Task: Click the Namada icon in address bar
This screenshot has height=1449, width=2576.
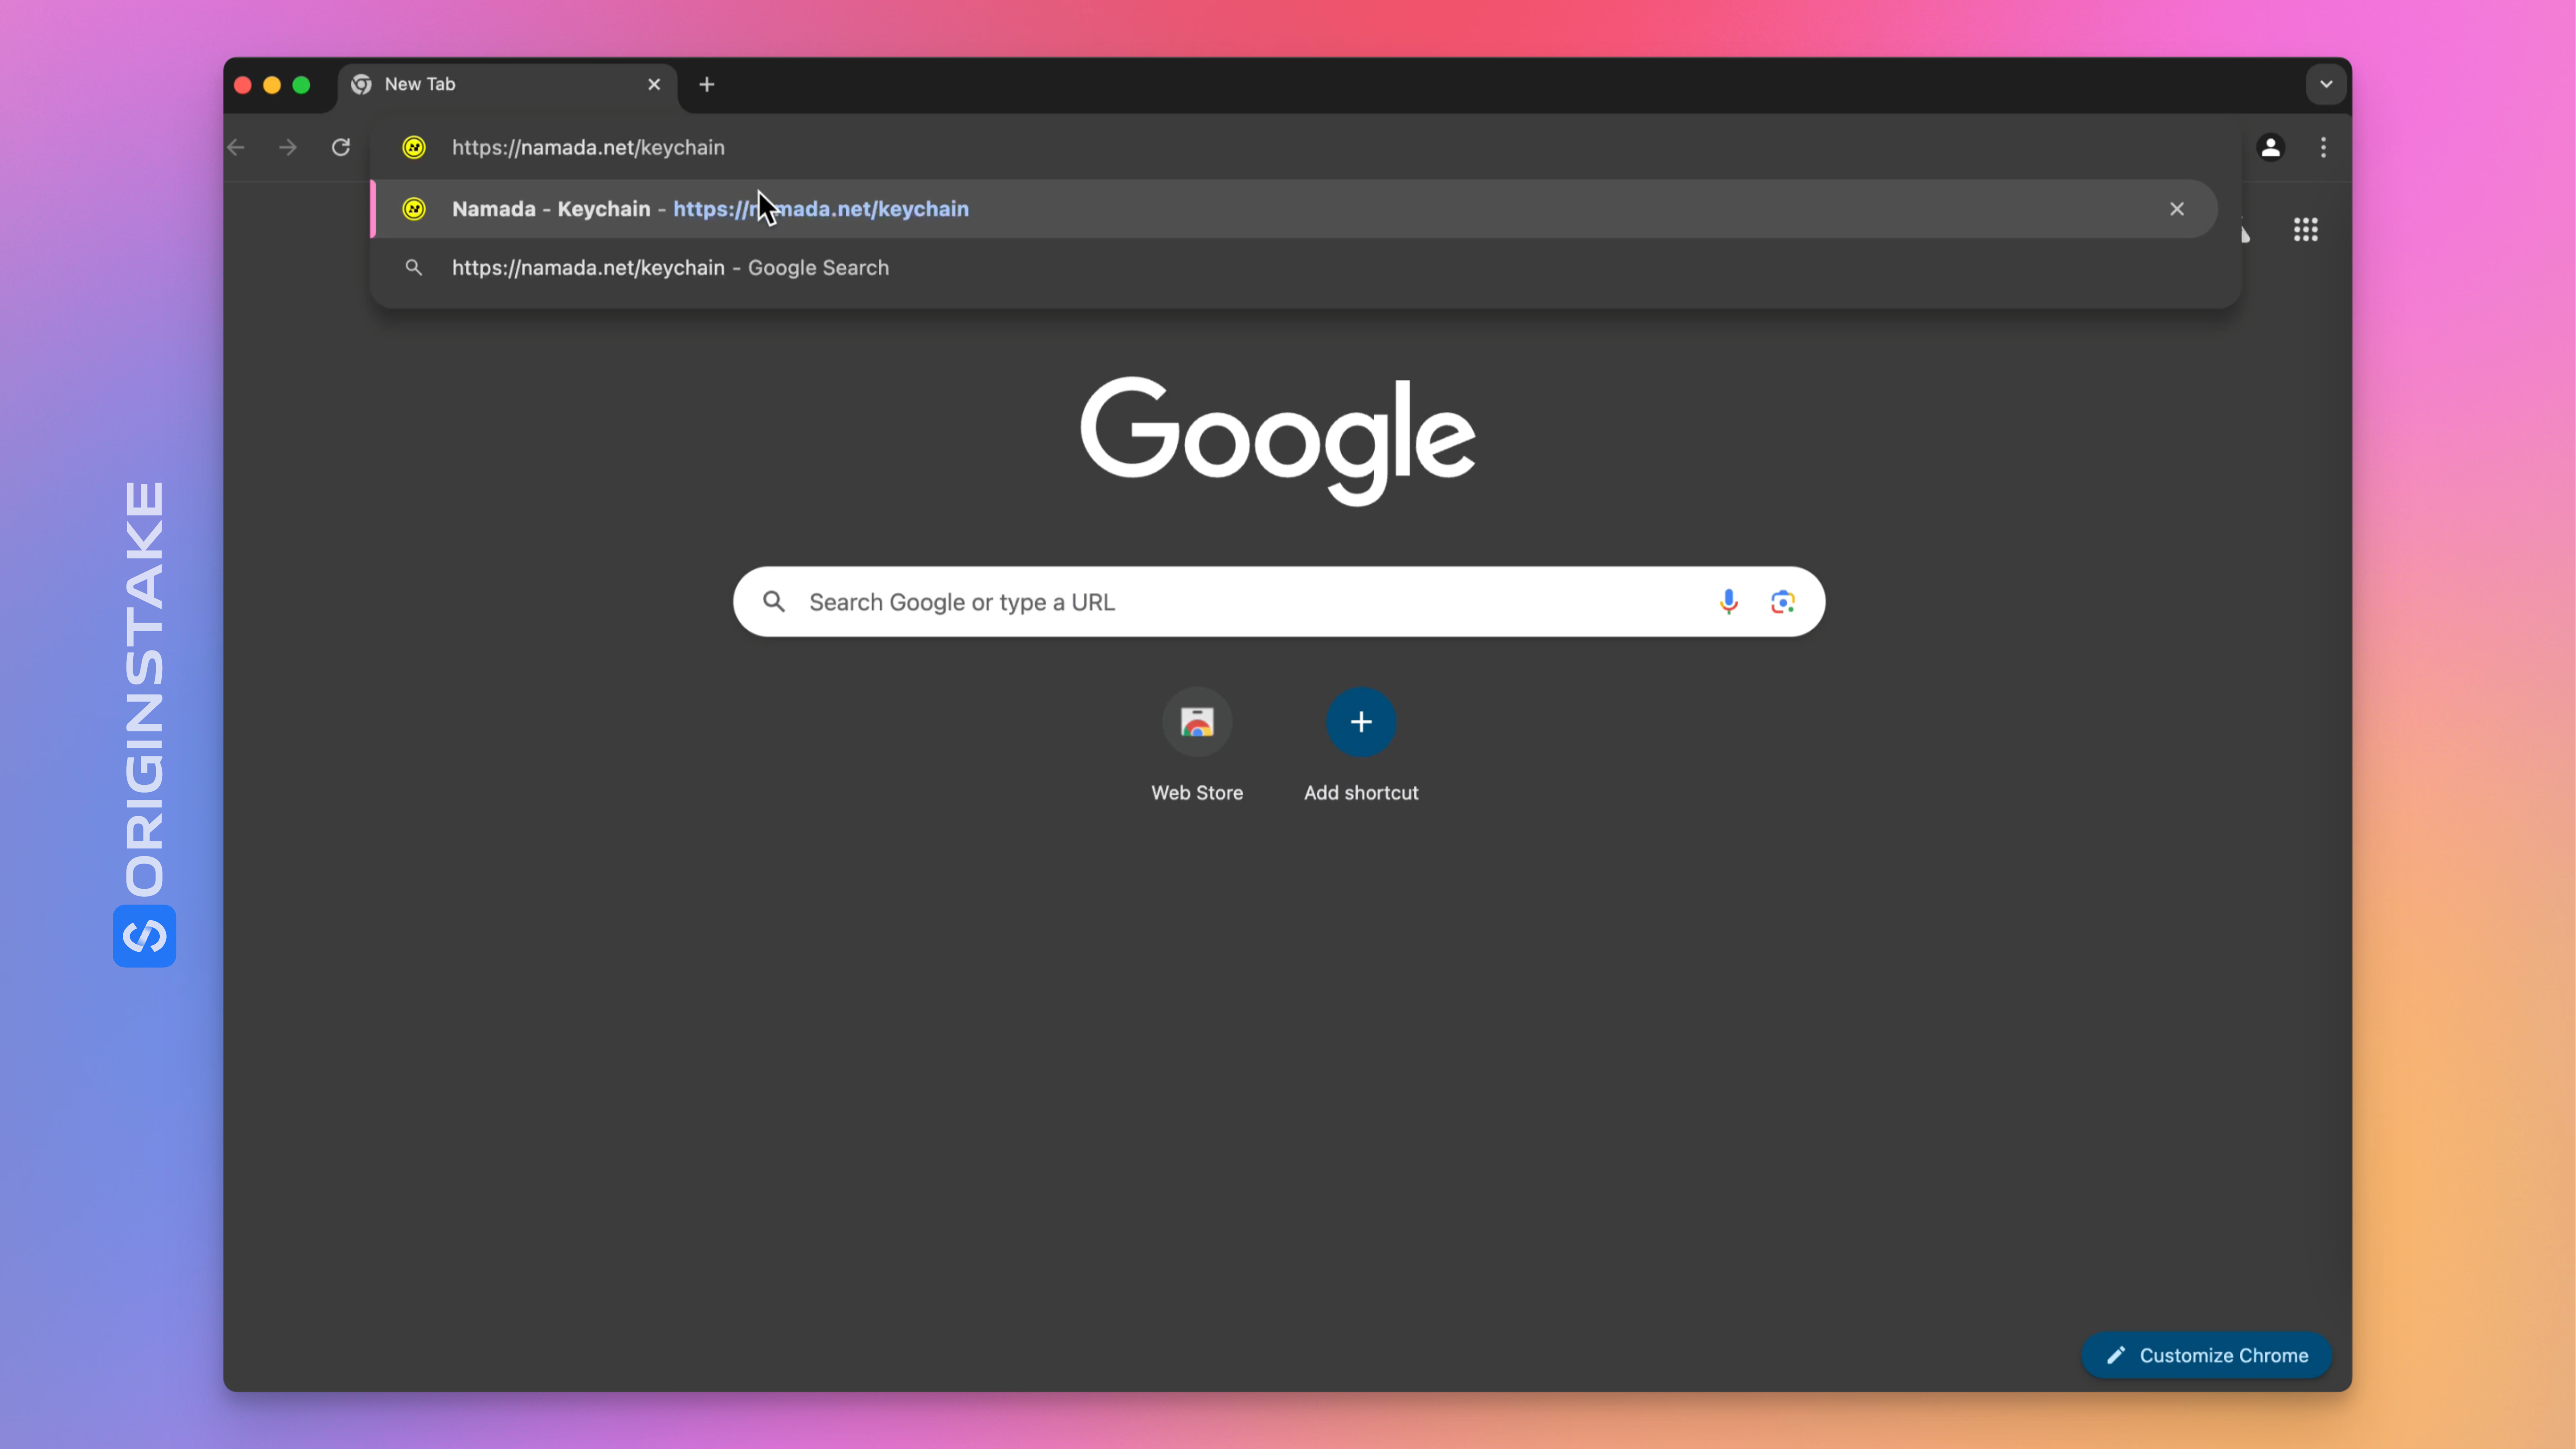Action: [x=414, y=148]
